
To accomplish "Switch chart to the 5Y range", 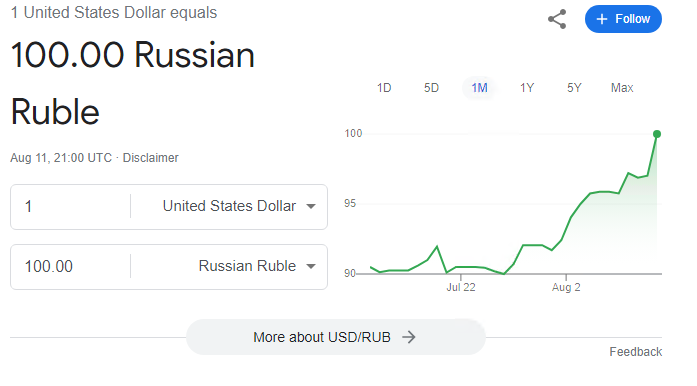I will pyautogui.click(x=574, y=88).
